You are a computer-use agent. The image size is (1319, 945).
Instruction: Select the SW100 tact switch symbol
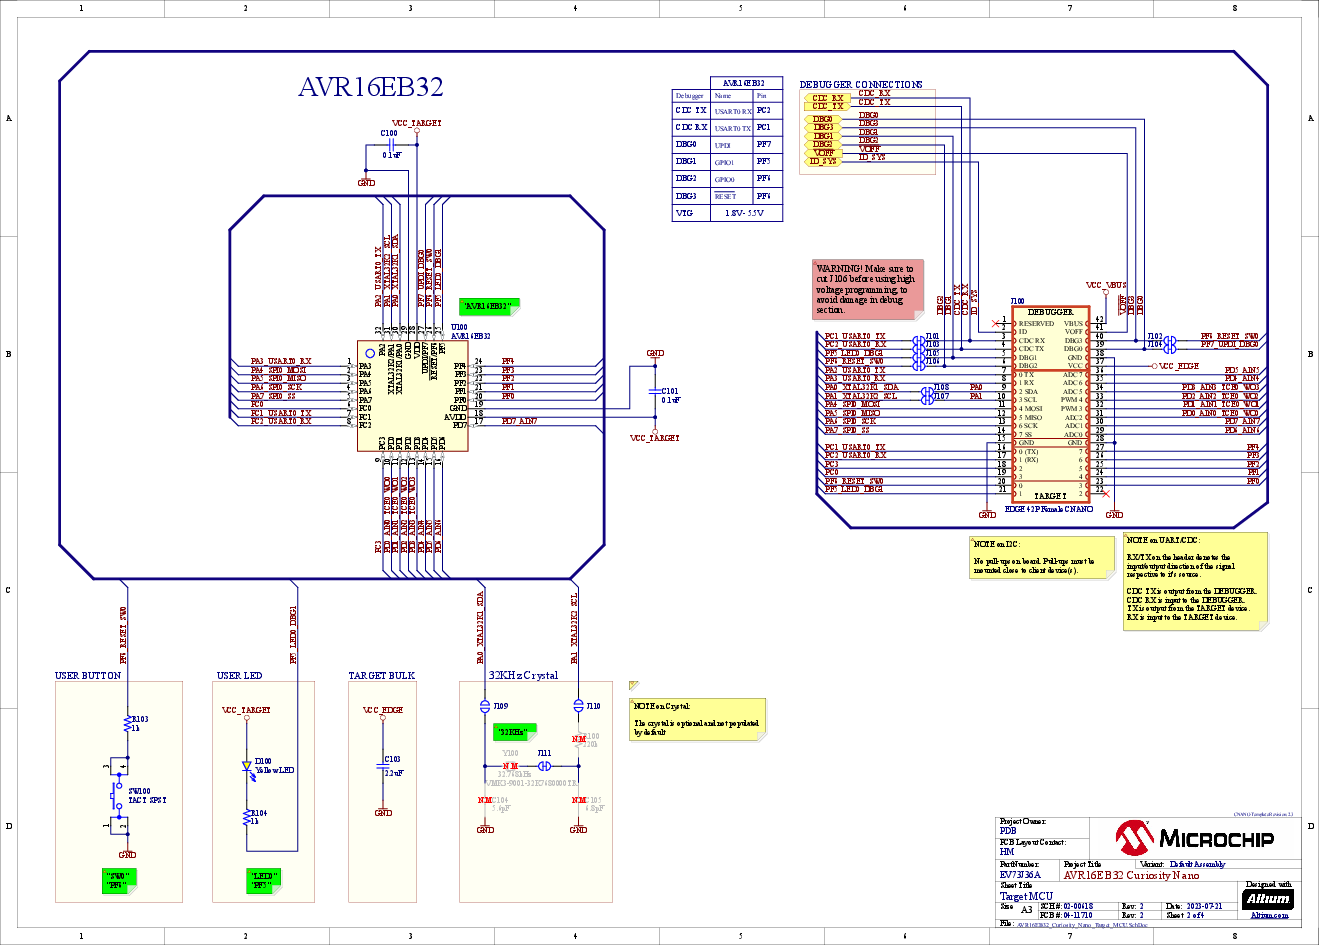(x=118, y=797)
